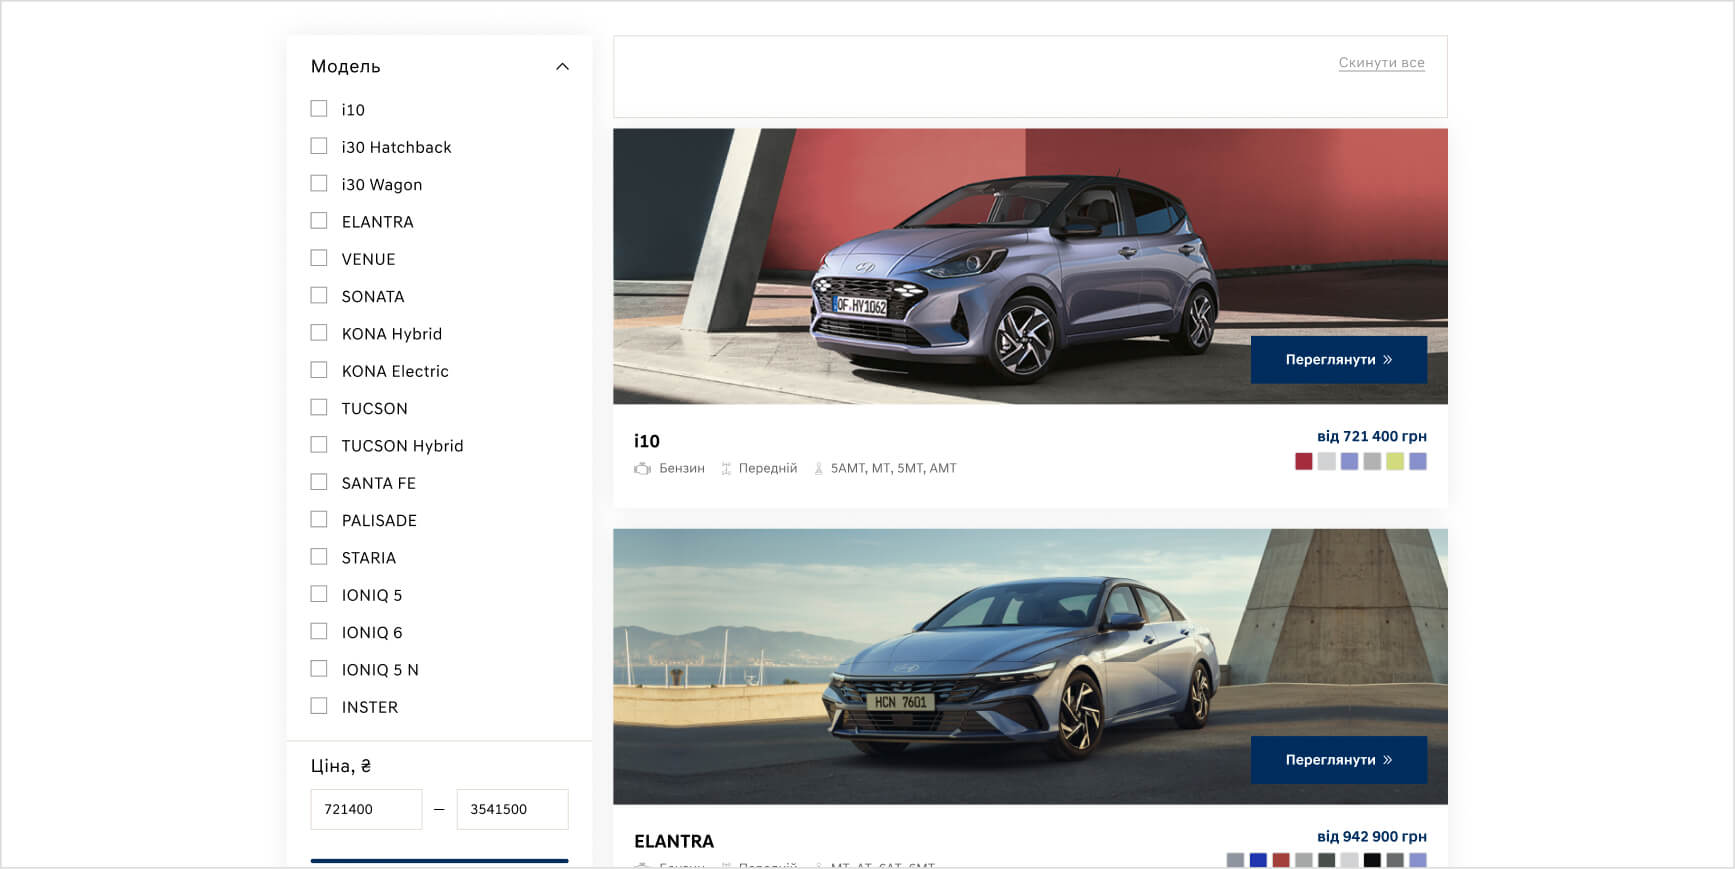Image resolution: width=1735 pixels, height=869 pixels.
Task: Click the engine fuel icon beside Бензин
Action: pos(642,468)
